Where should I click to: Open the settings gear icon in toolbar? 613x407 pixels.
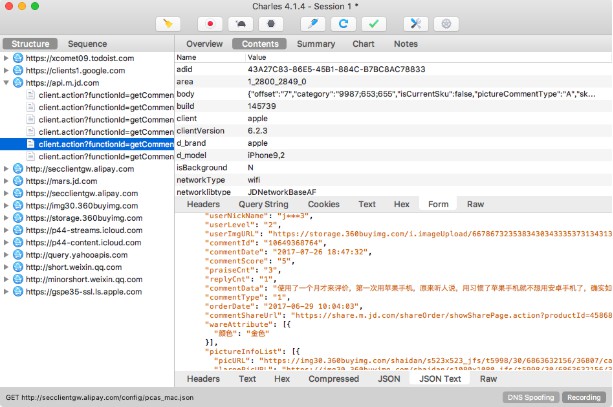tap(446, 24)
